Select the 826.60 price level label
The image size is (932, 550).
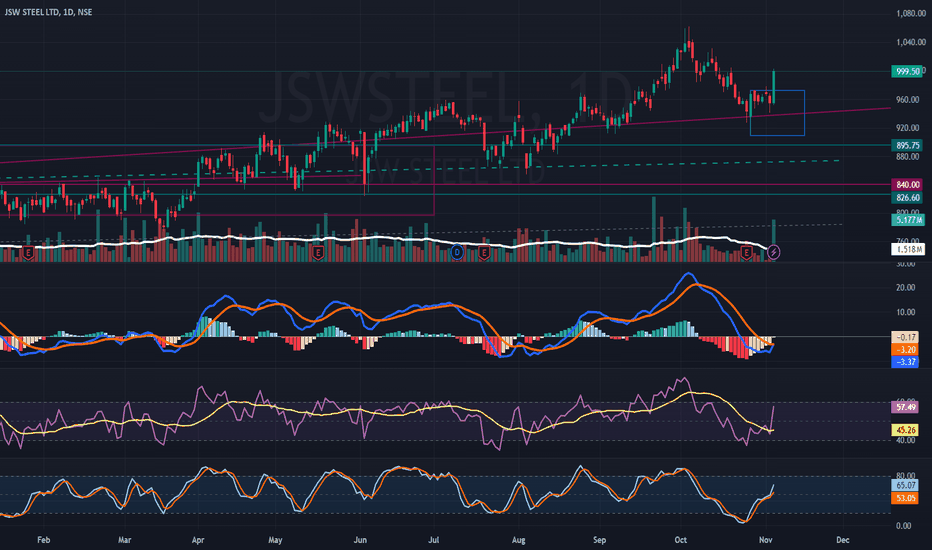pos(907,197)
